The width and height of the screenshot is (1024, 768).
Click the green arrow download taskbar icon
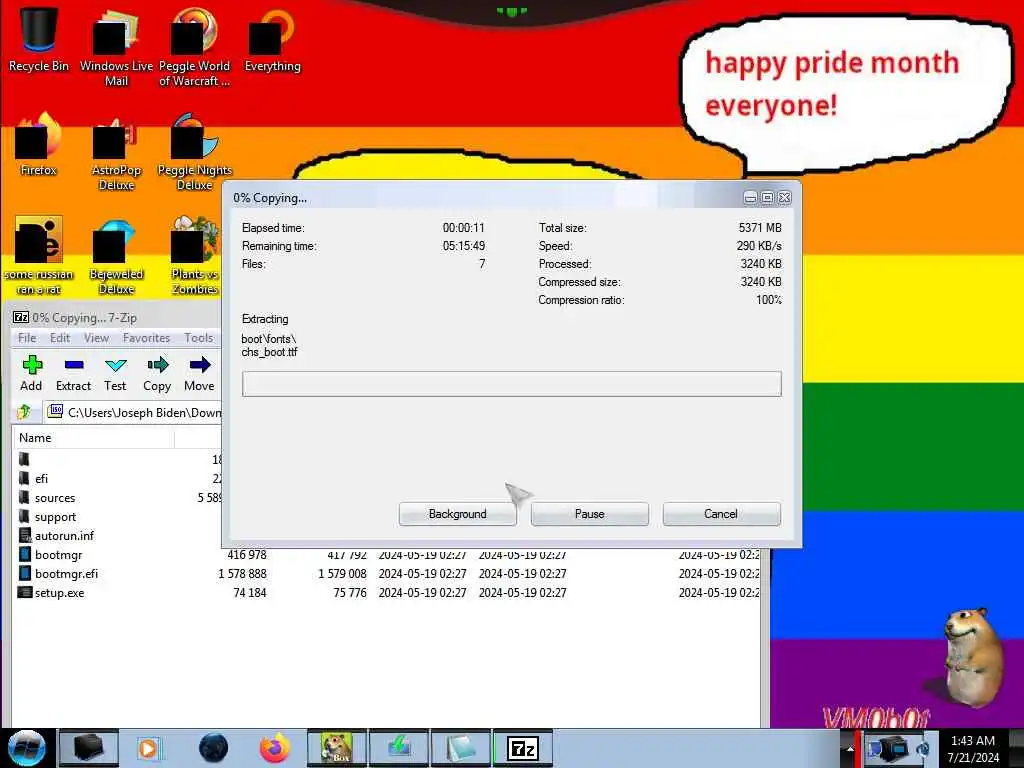point(398,748)
